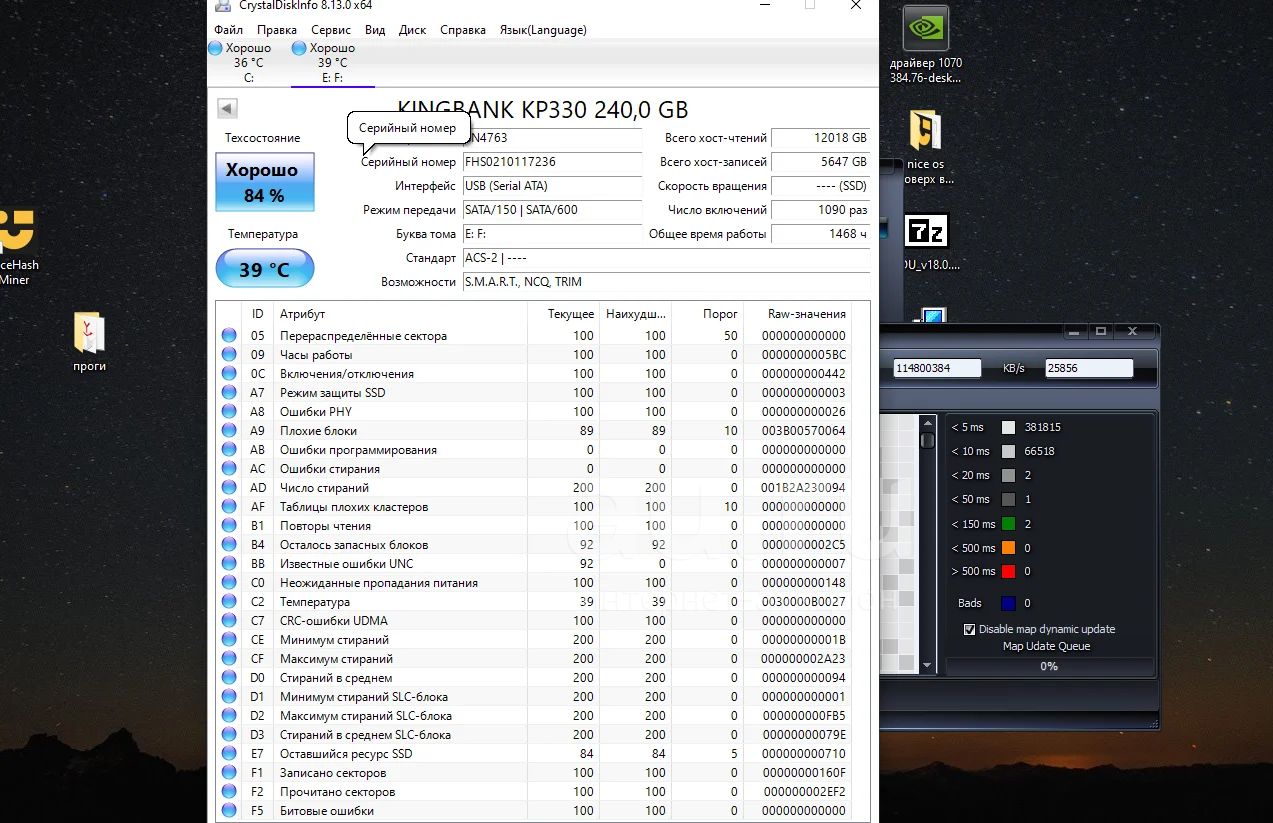Image resolution: width=1273 pixels, height=823 pixels.
Task: Select the orb for Таблицы плохих кластеров
Action: point(230,507)
